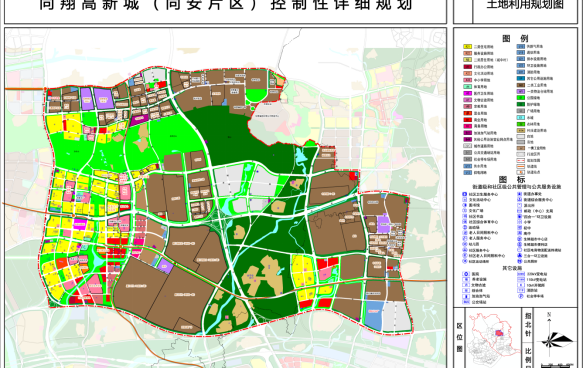Click the hospital icon under 其它设施

pyautogui.click(x=466, y=274)
